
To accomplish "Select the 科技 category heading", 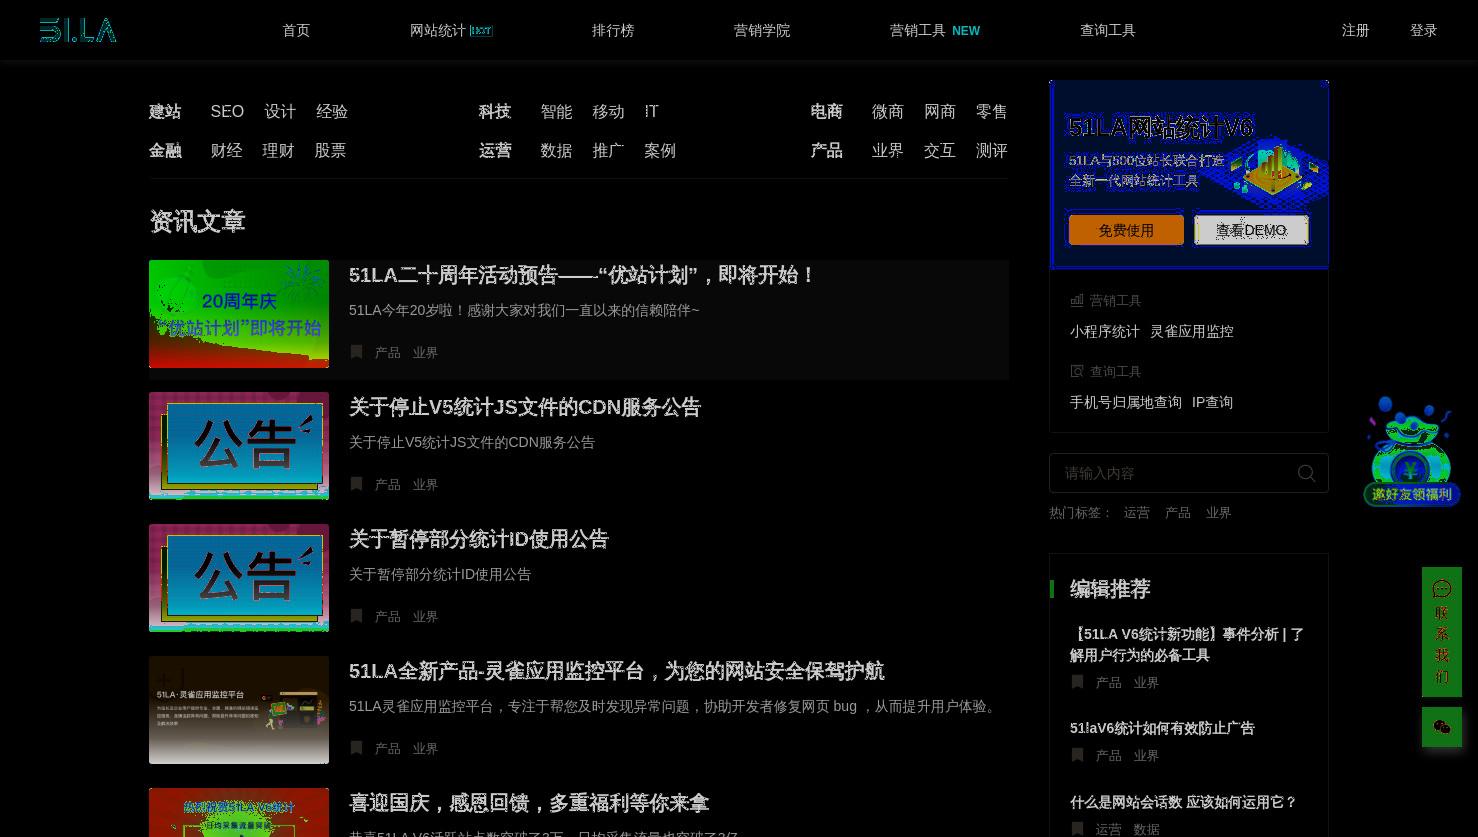I will [x=495, y=112].
